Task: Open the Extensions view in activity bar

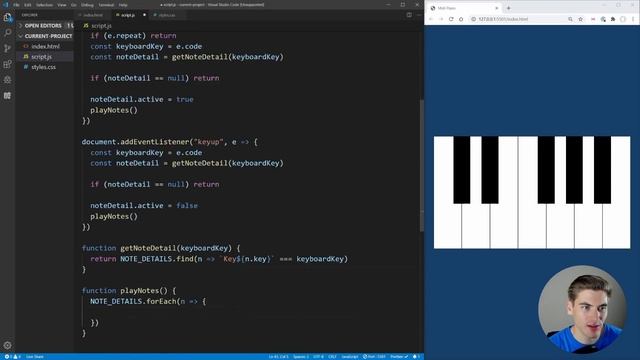Action: 7,64
